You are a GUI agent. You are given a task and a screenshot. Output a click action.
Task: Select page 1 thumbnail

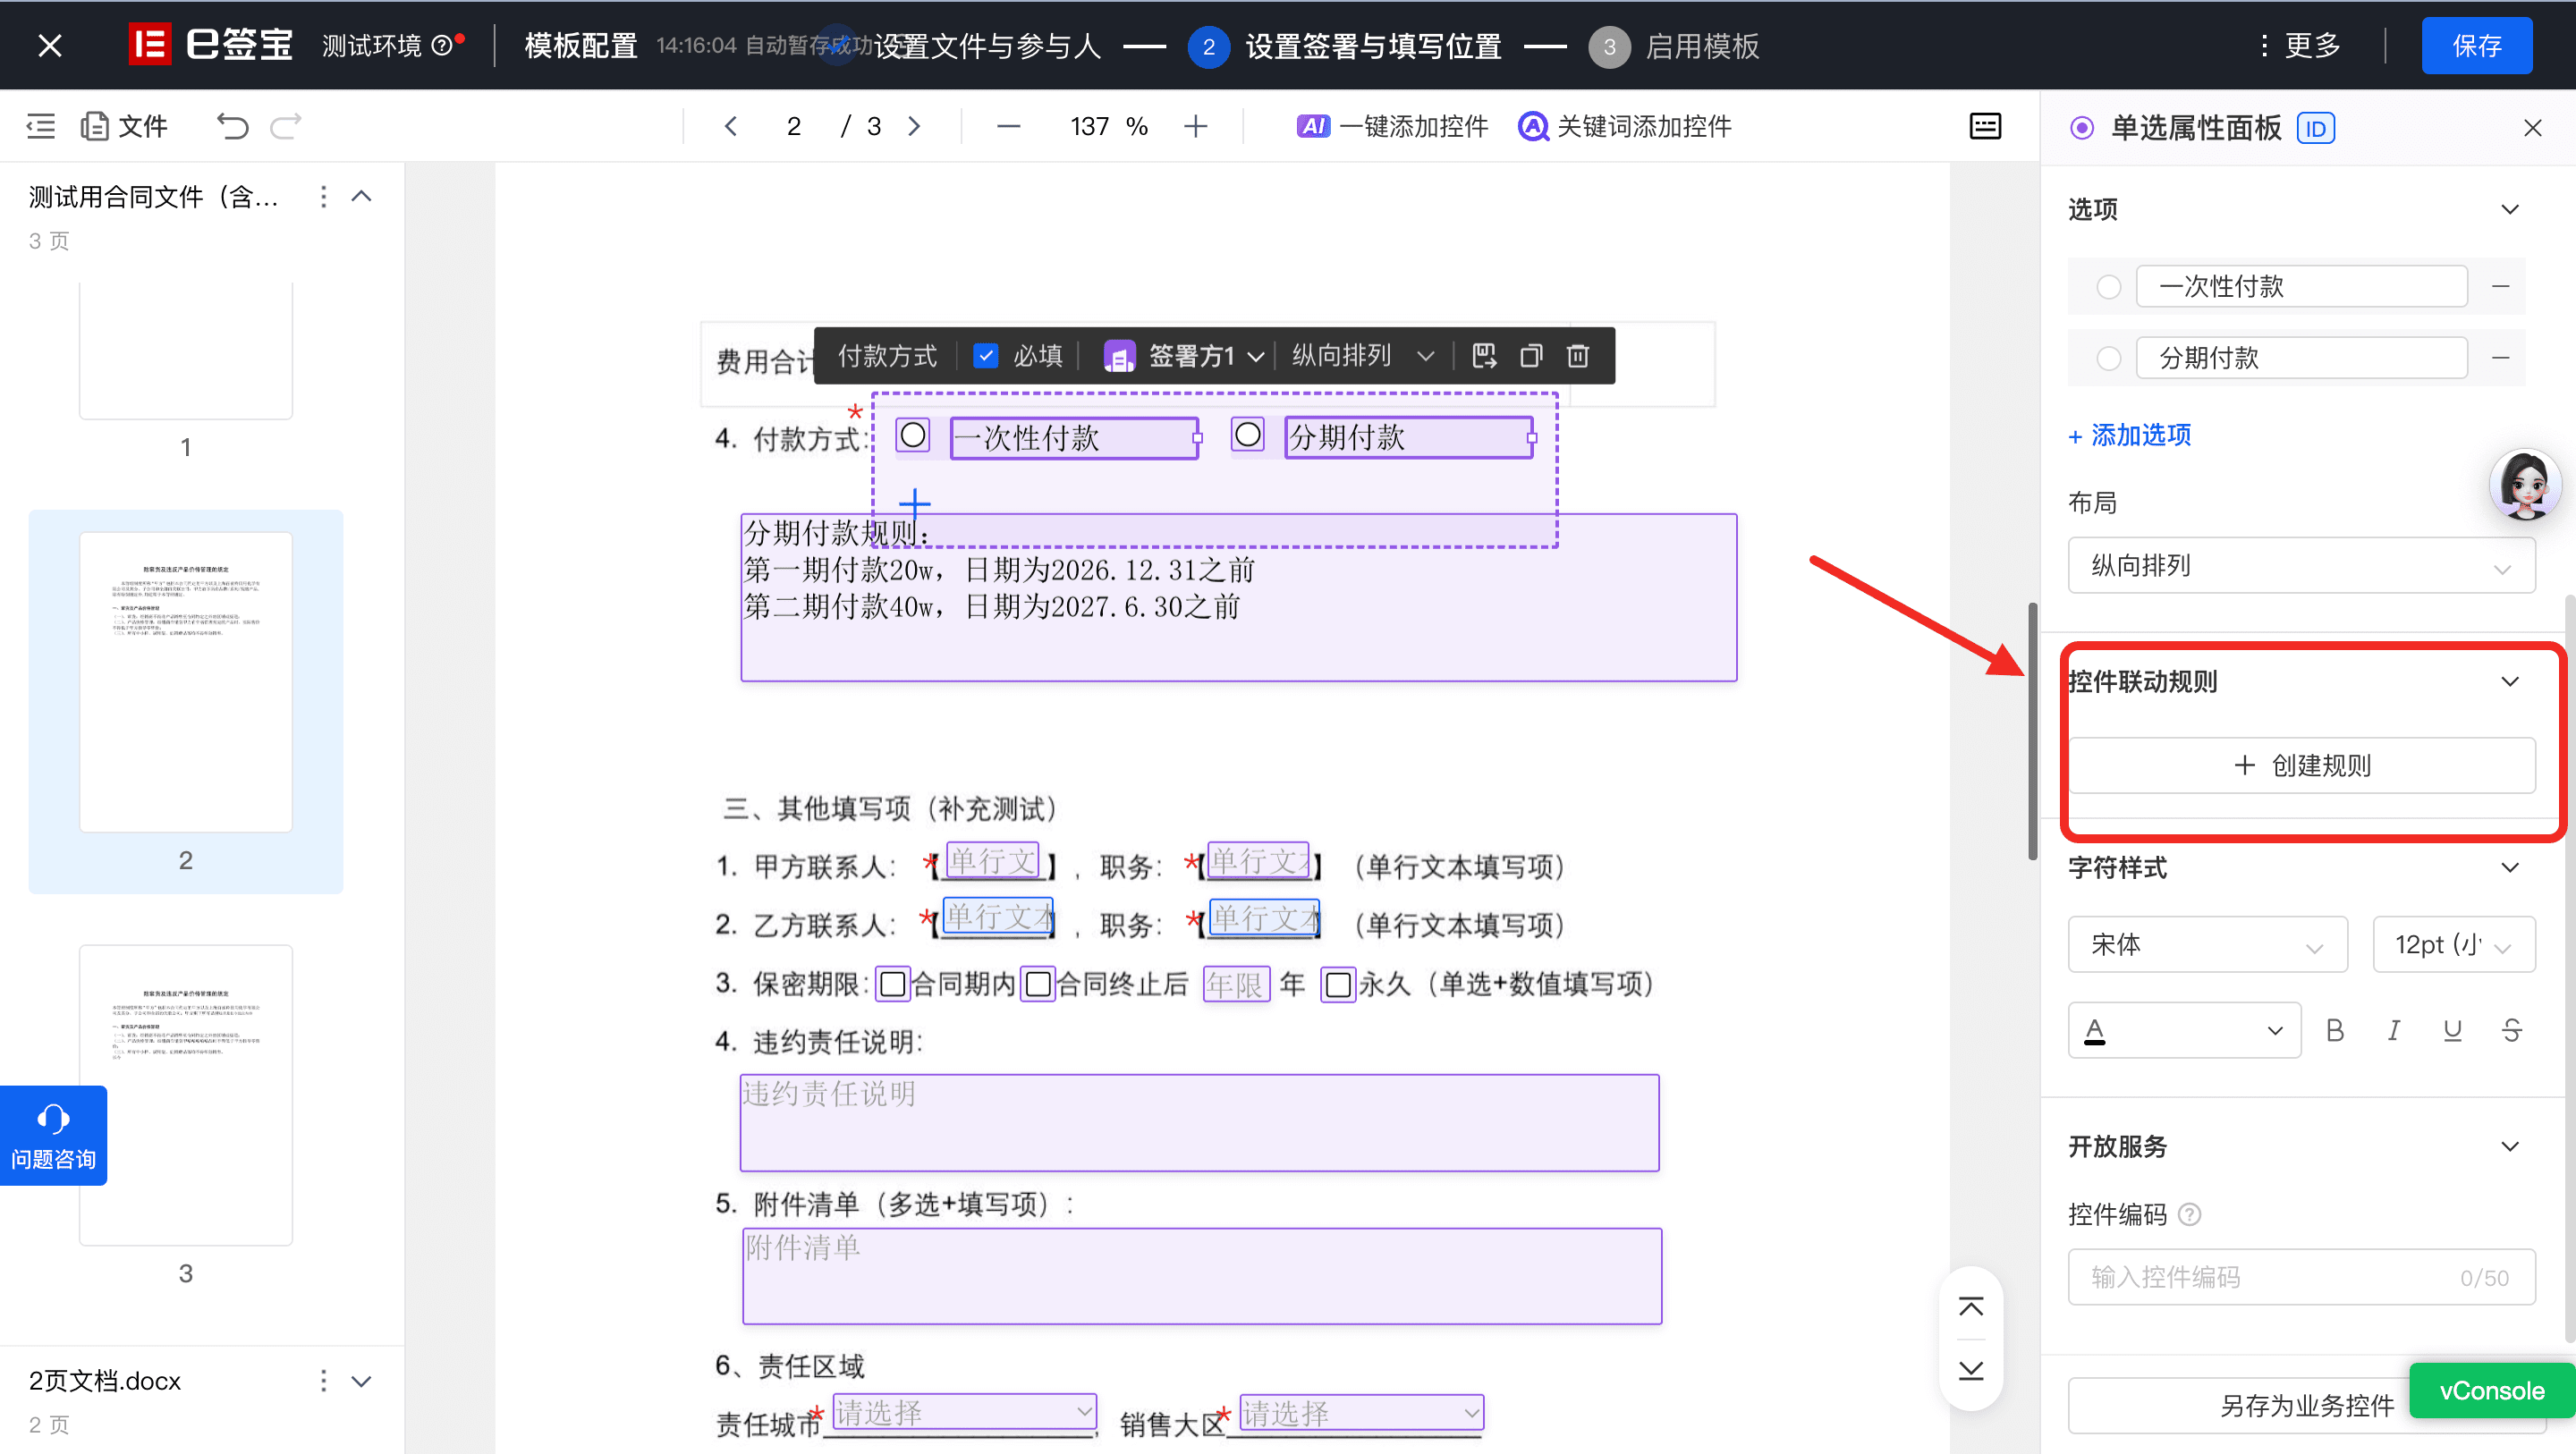186,350
